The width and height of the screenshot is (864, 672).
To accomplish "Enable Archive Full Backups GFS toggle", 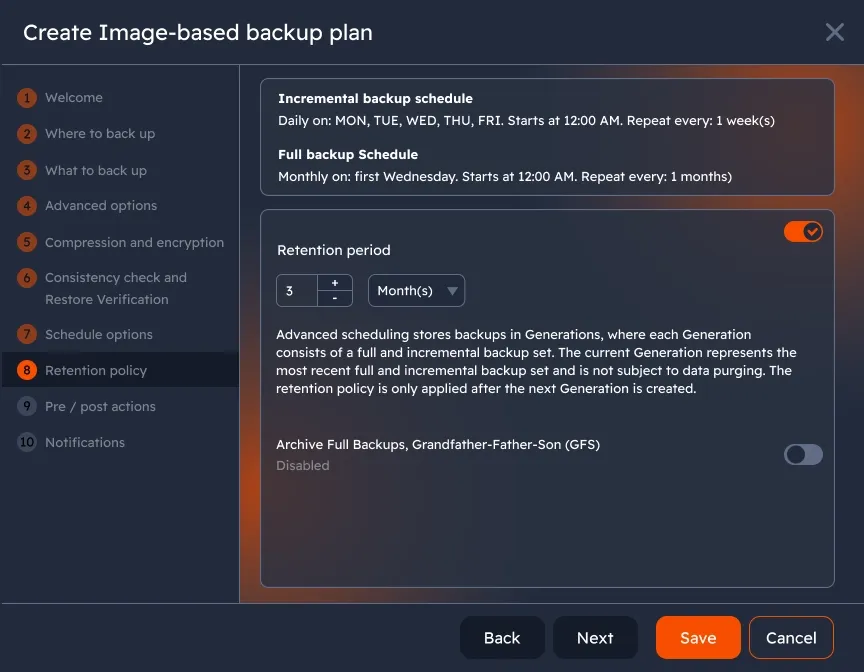I will tap(803, 455).
